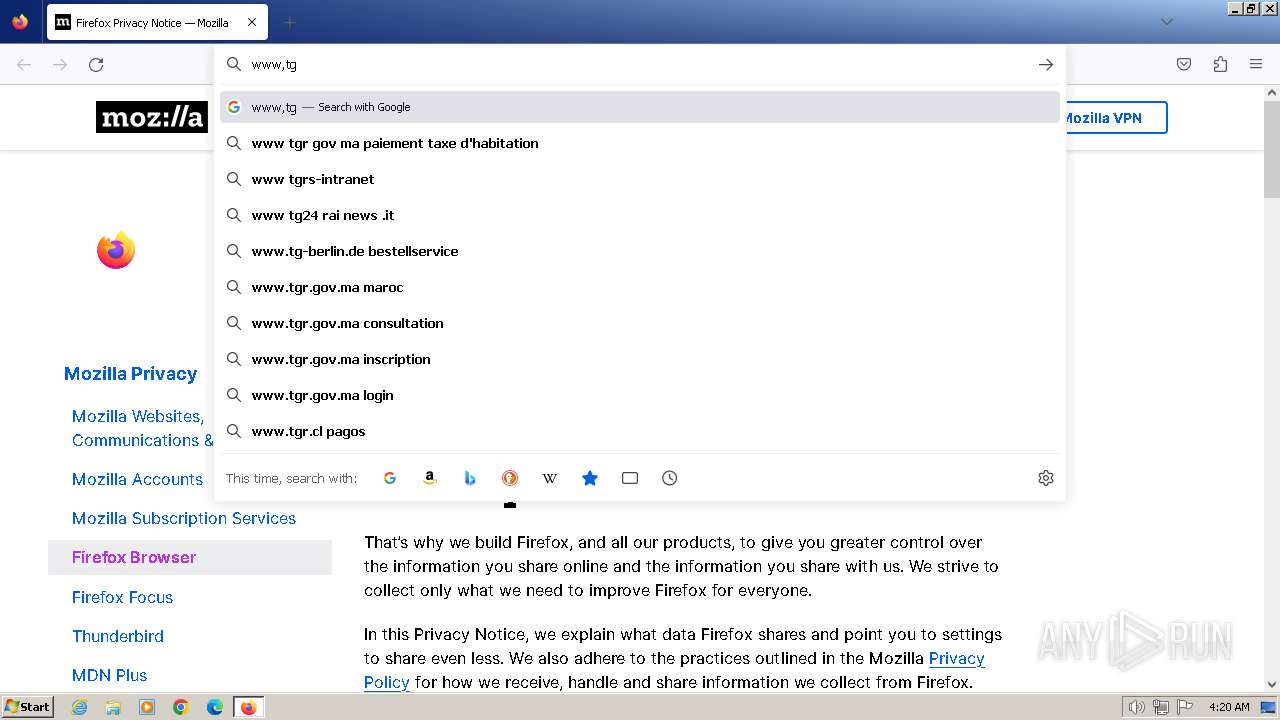Image resolution: width=1280 pixels, height=720 pixels.
Task: Open the Firefox hamburger application menu
Action: coord(1256,65)
